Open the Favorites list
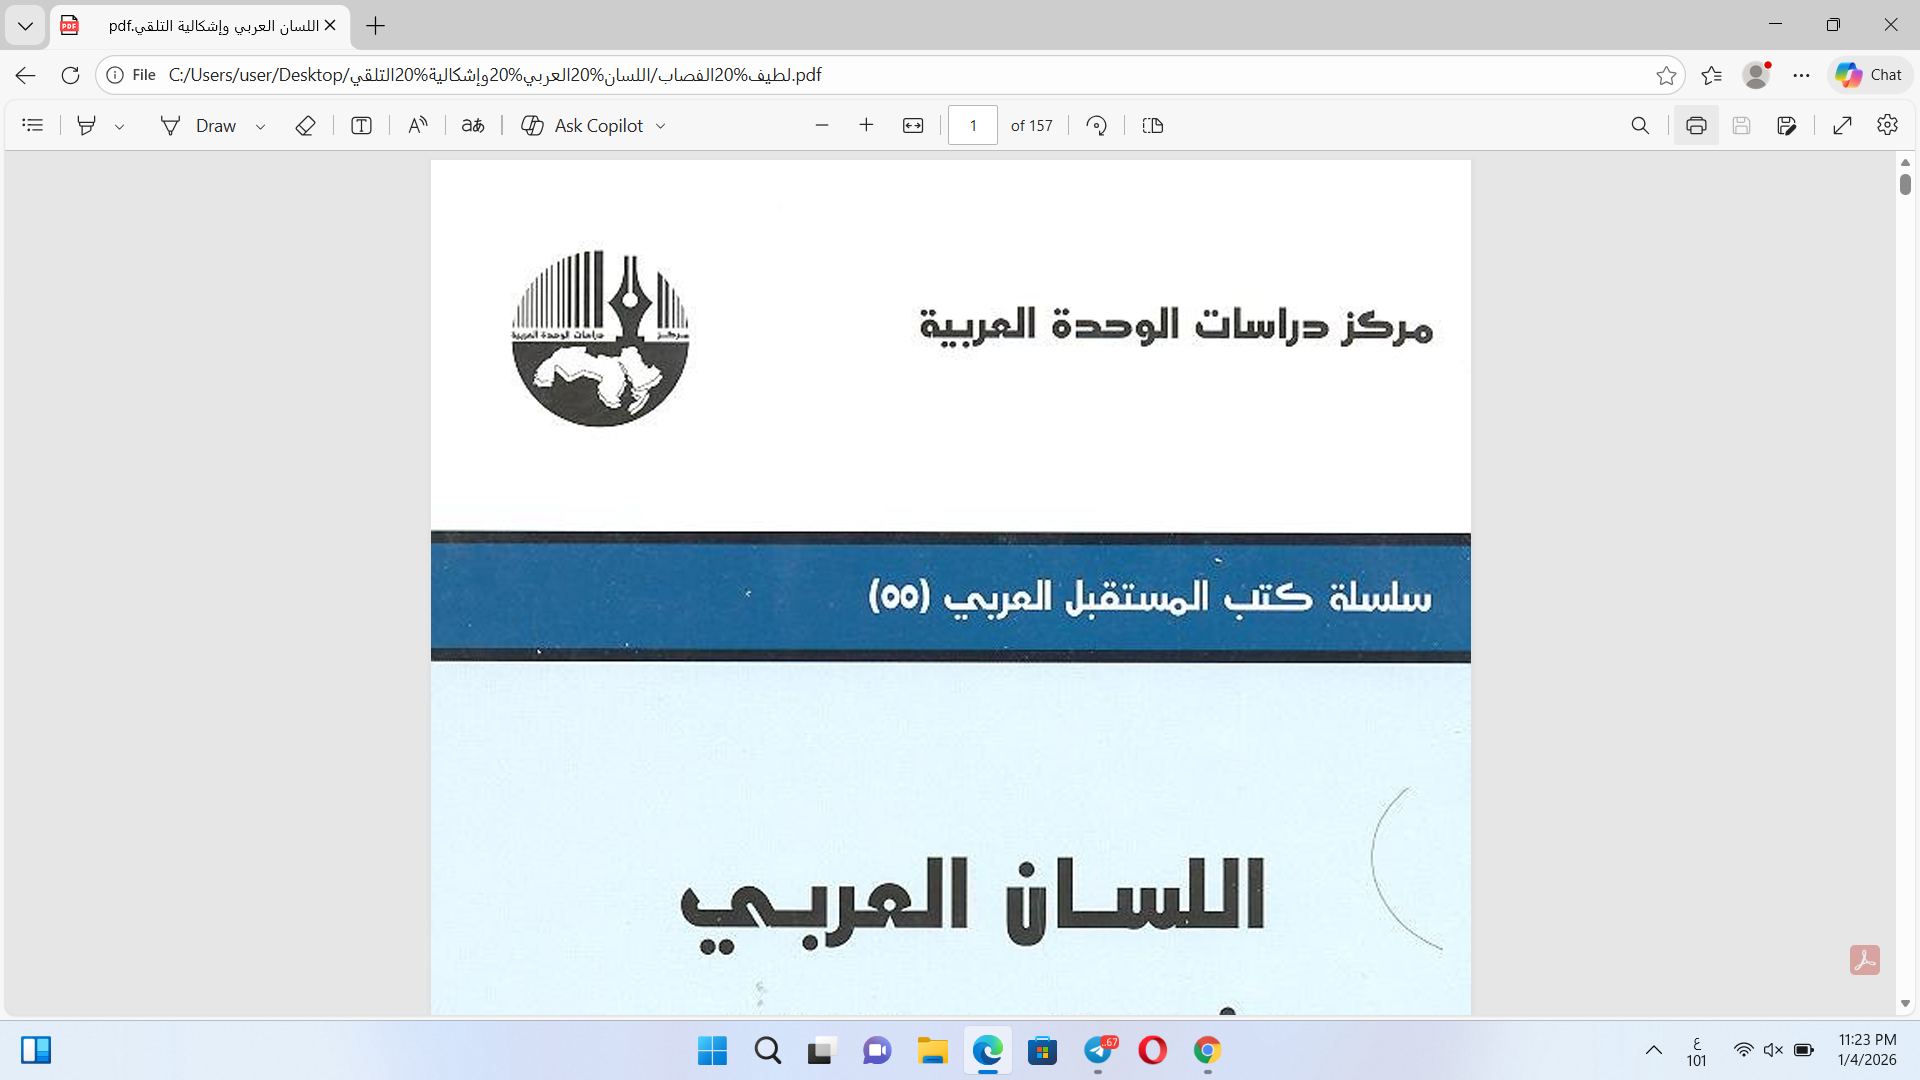 tap(1712, 75)
